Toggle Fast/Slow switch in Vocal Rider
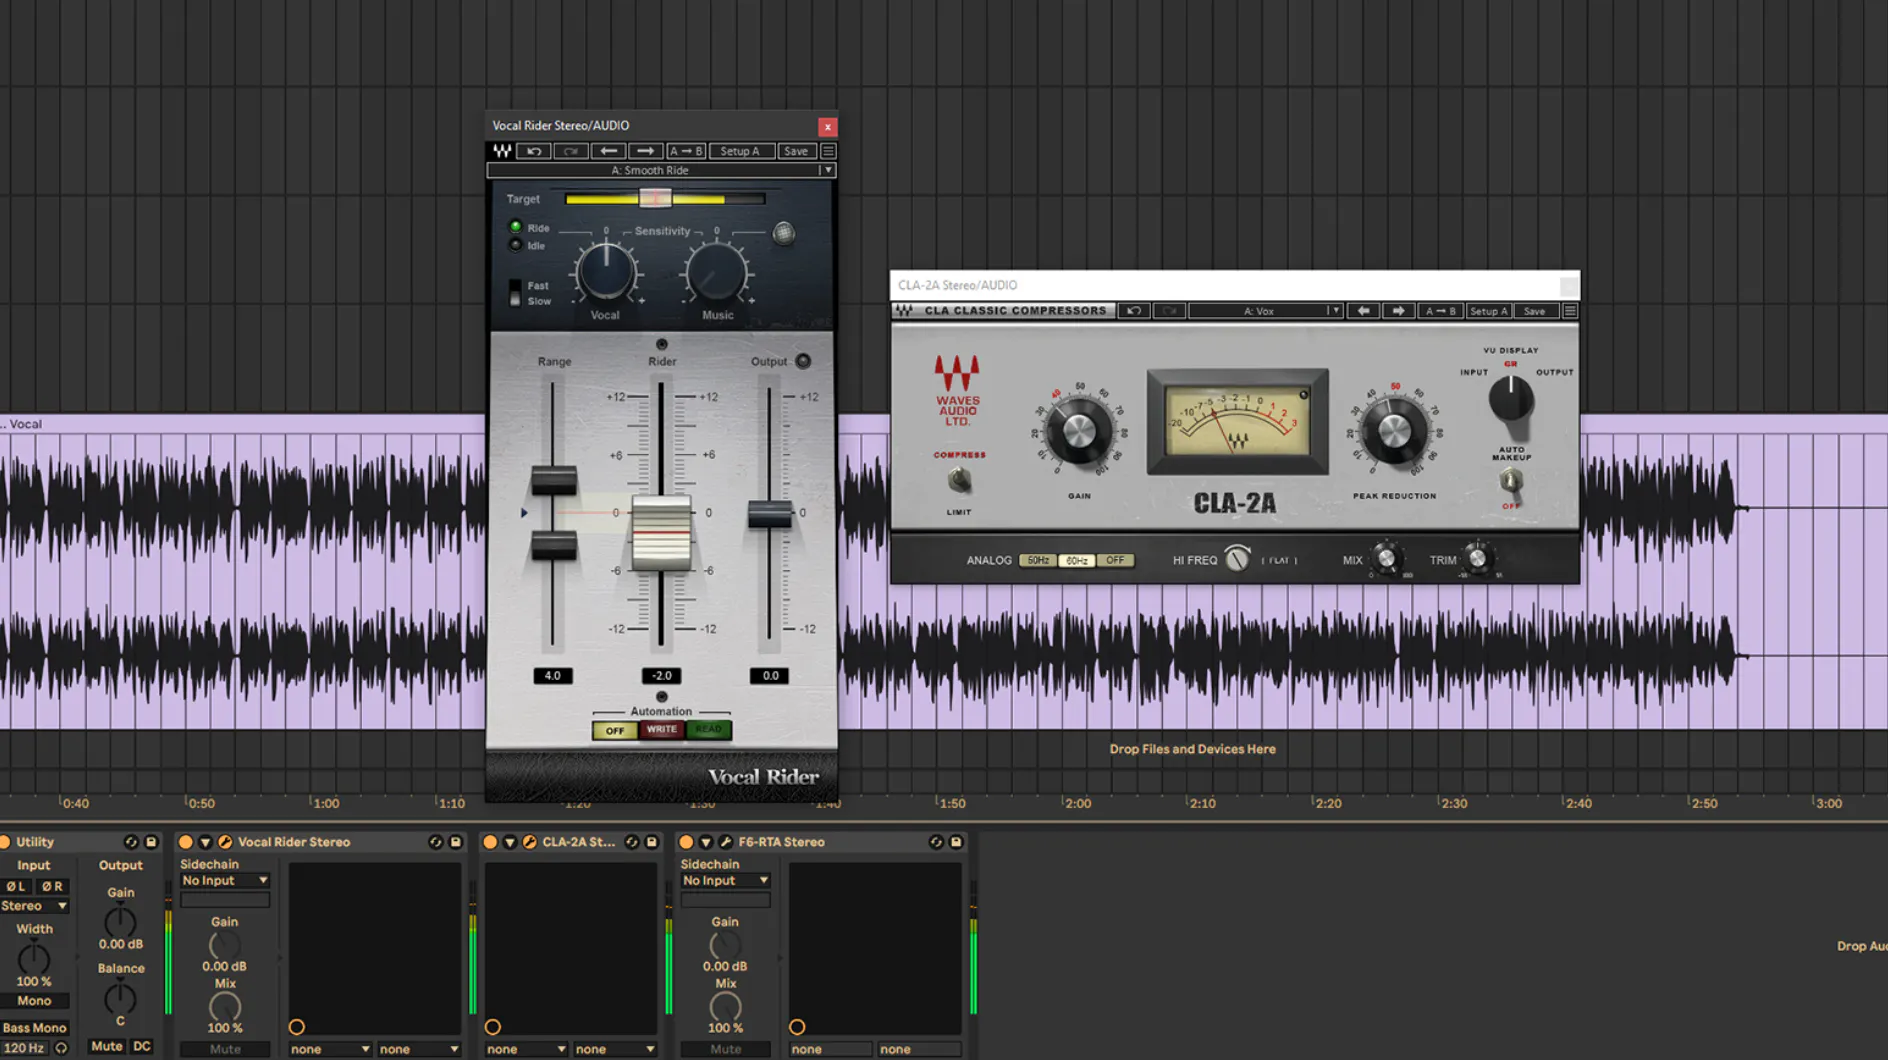 click(515, 293)
